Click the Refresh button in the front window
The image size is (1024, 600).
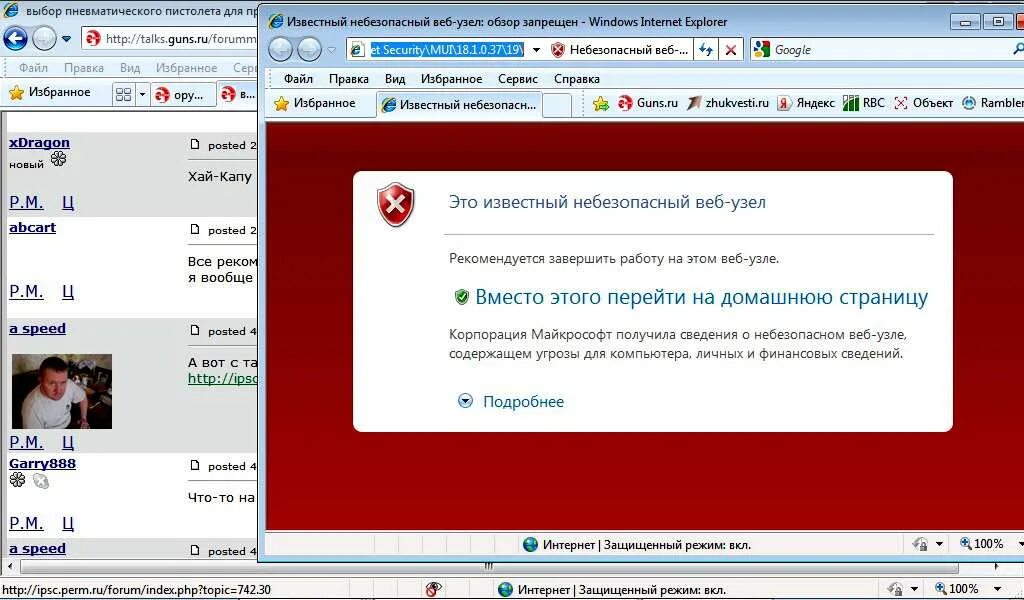point(706,50)
